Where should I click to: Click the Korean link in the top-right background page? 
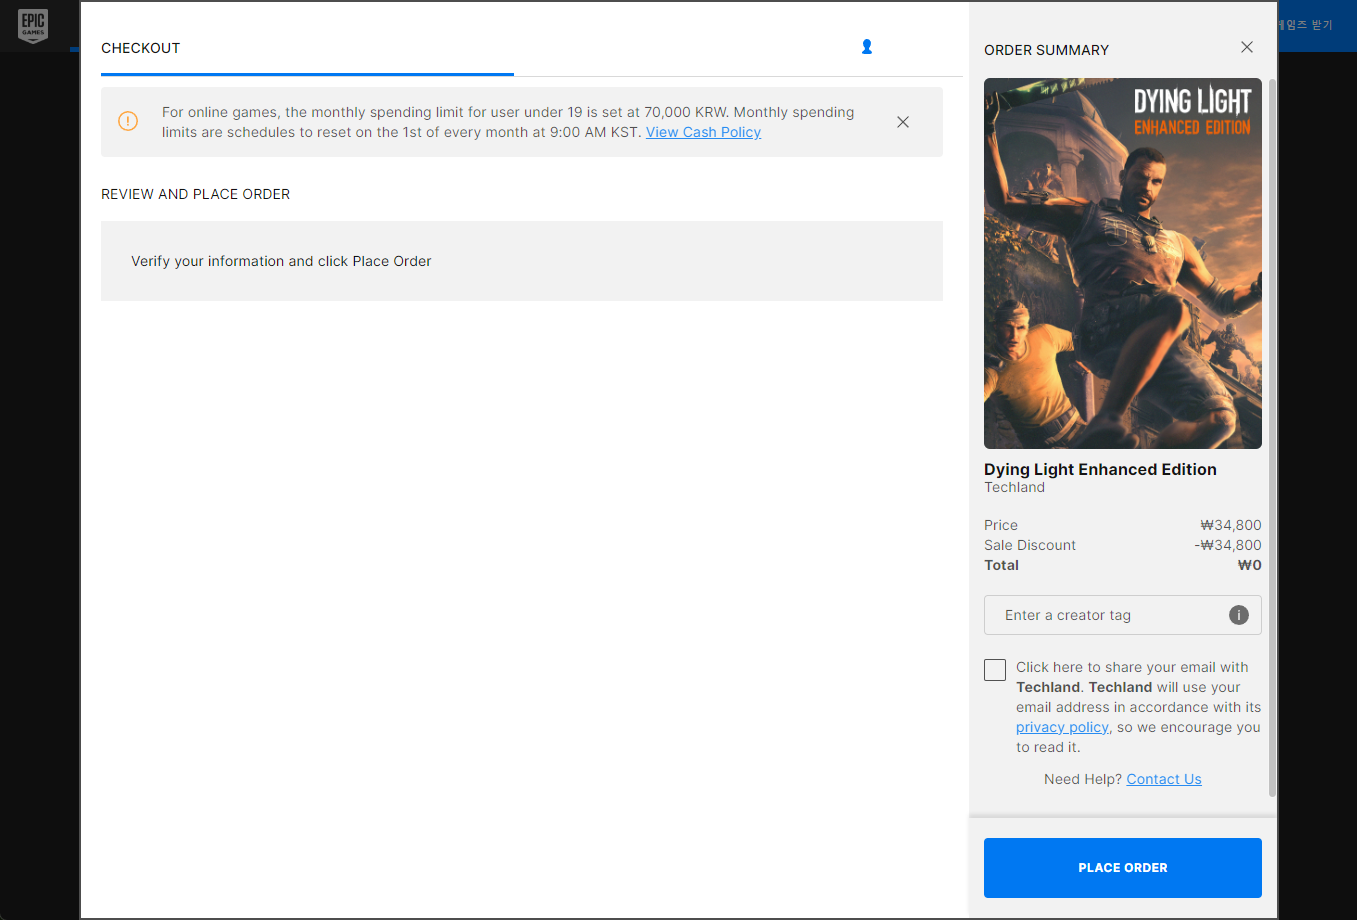1306,24
